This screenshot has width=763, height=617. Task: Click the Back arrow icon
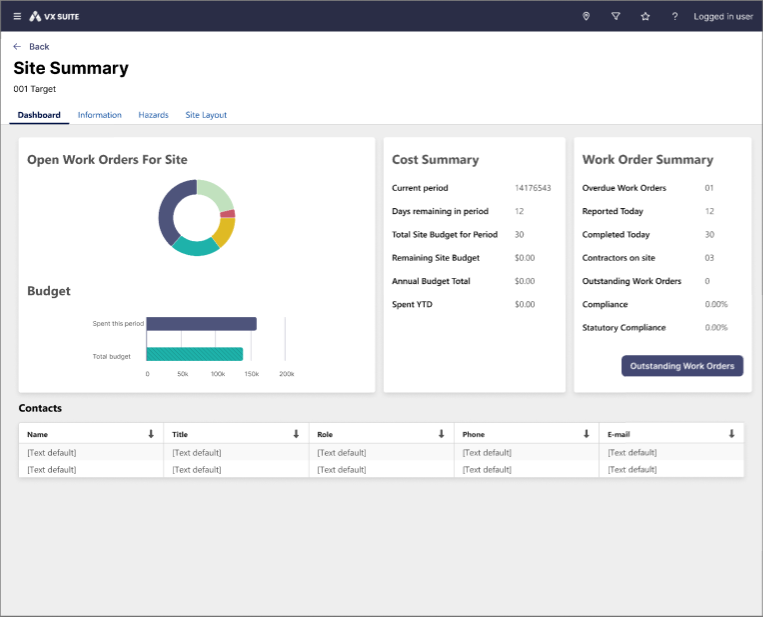17,47
